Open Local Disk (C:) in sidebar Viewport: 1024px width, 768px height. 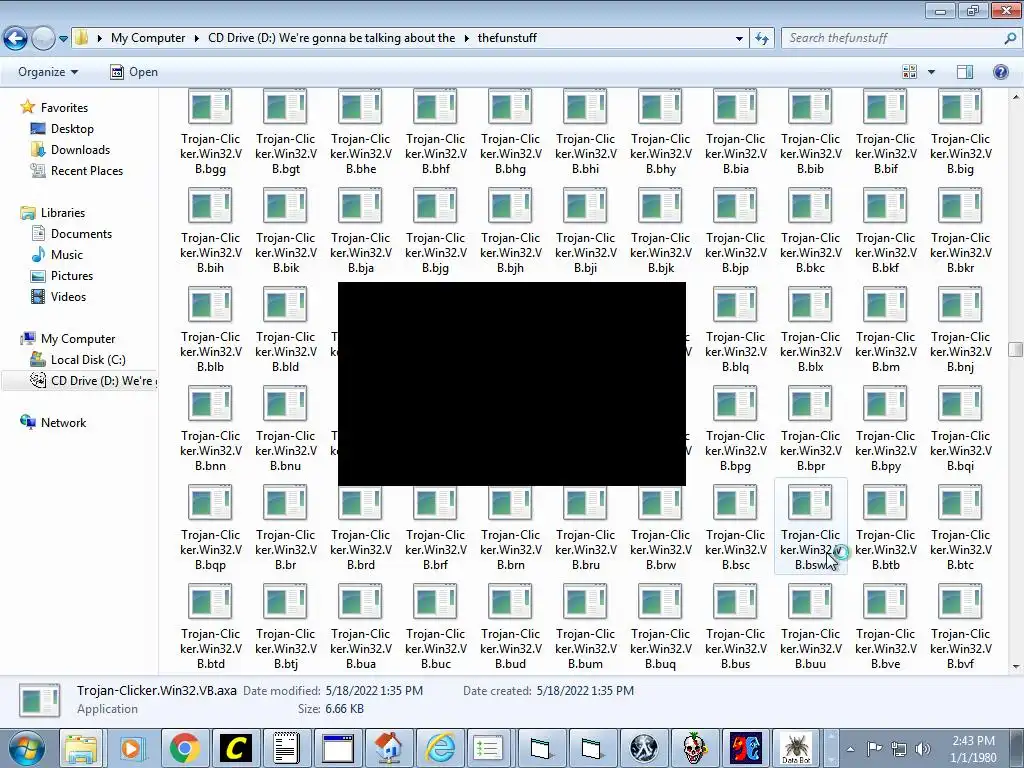tap(88, 360)
